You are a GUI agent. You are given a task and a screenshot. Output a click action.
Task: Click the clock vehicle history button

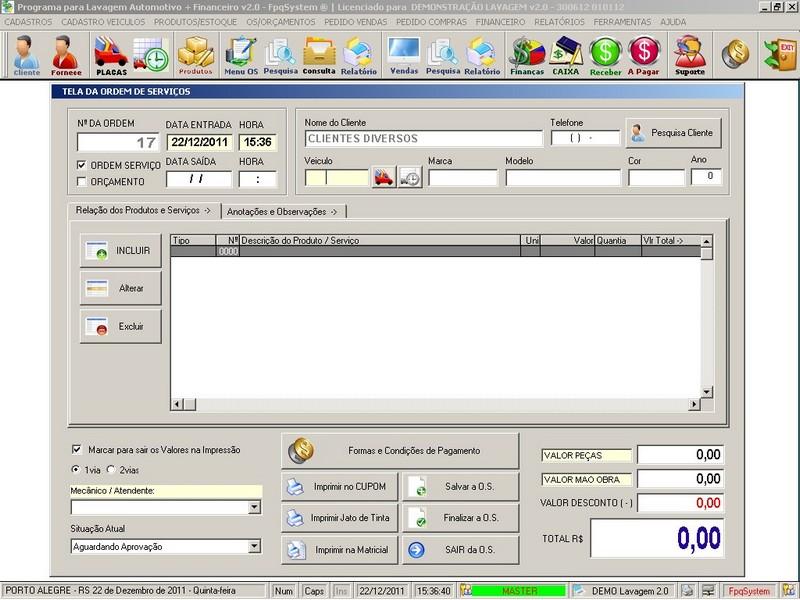(x=410, y=178)
